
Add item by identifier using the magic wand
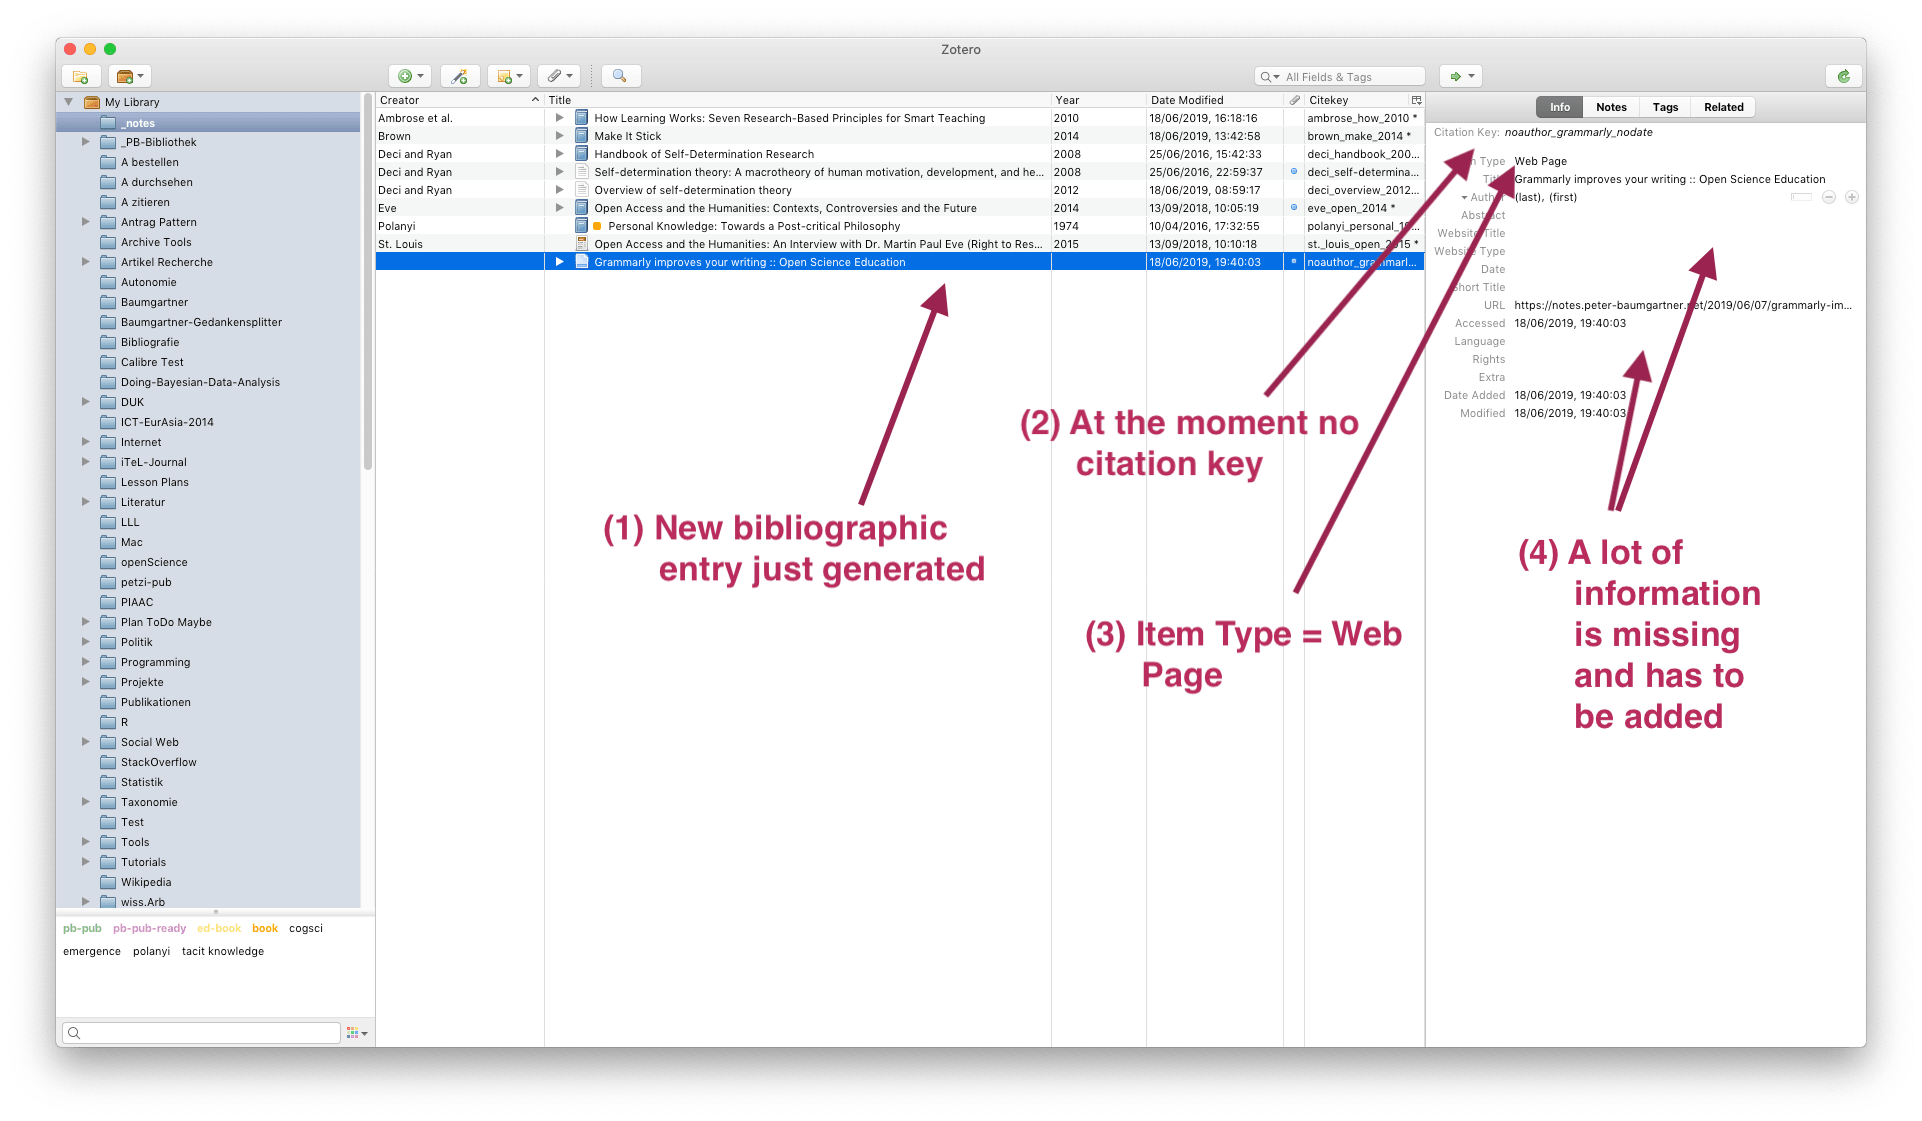(459, 76)
